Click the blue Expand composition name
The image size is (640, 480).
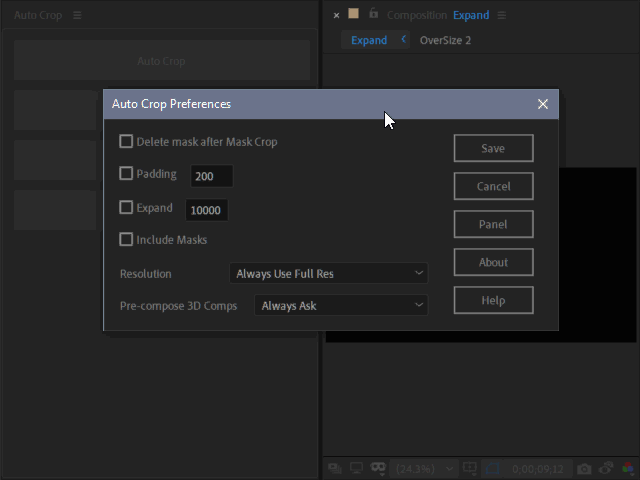[x=471, y=16]
